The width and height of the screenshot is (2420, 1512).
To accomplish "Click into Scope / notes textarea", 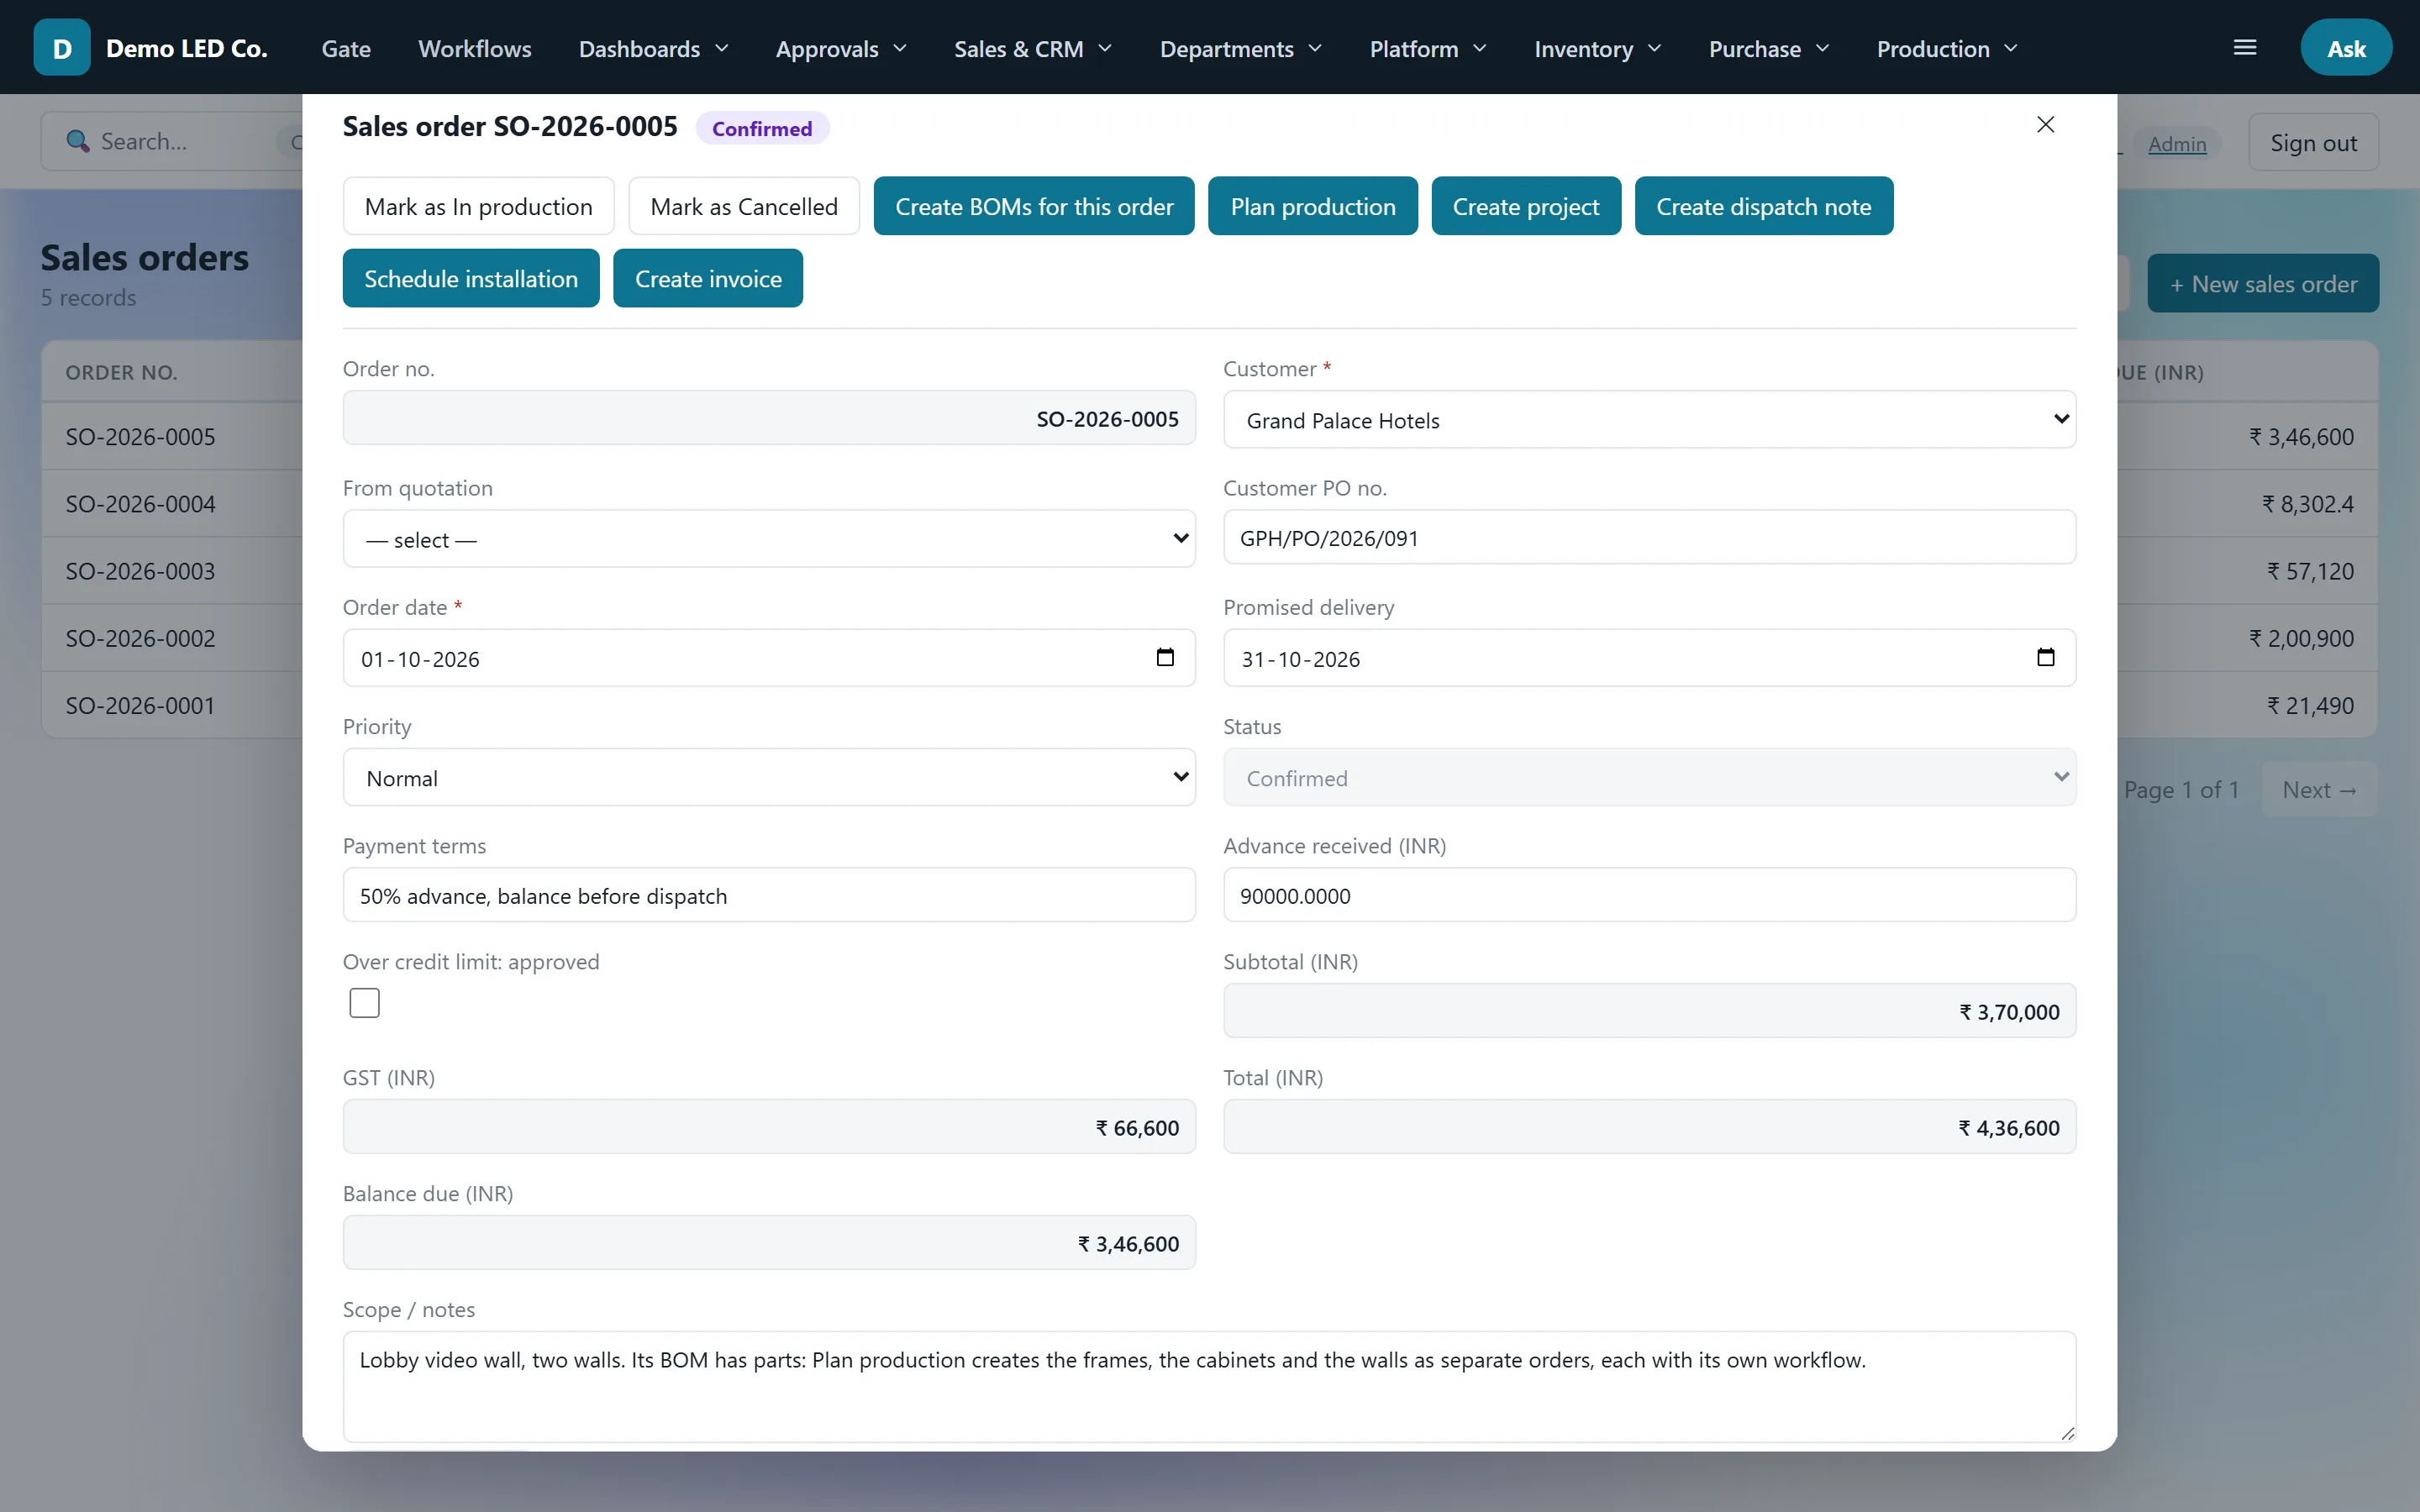I will pyautogui.click(x=1209, y=1386).
